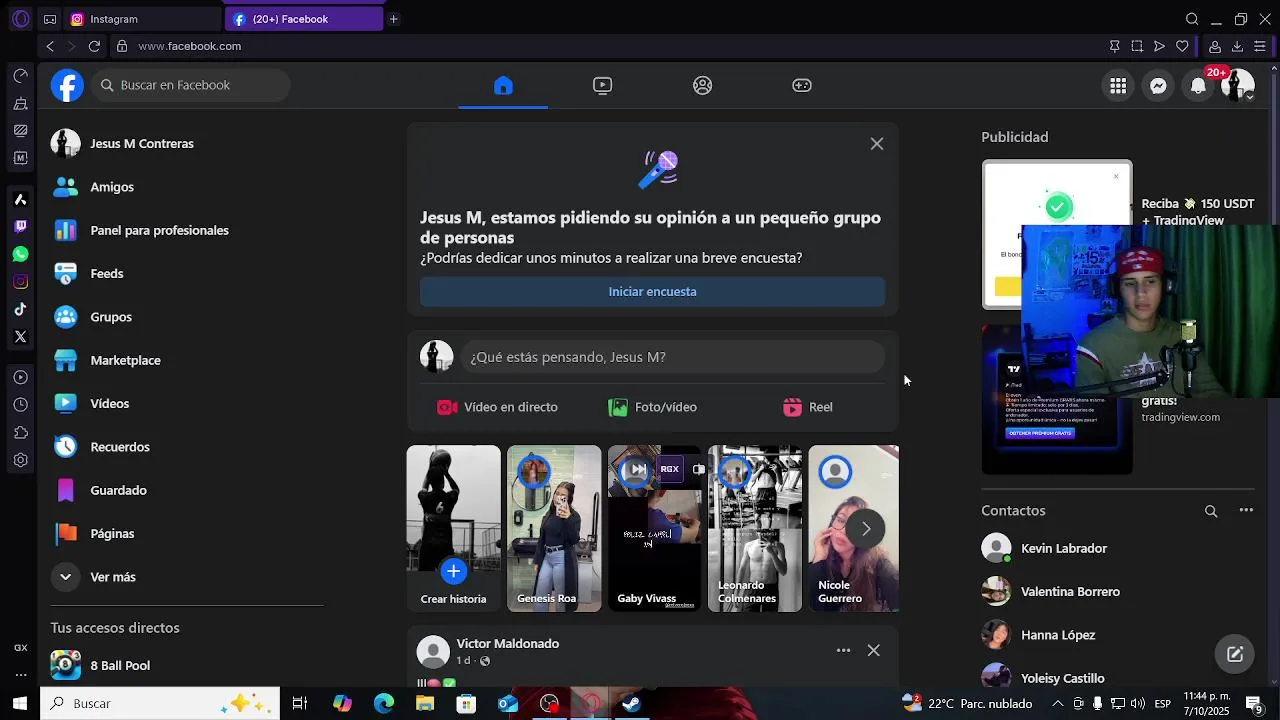
Task: Click the Buscar en Facebook search field
Action: (191, 85)
